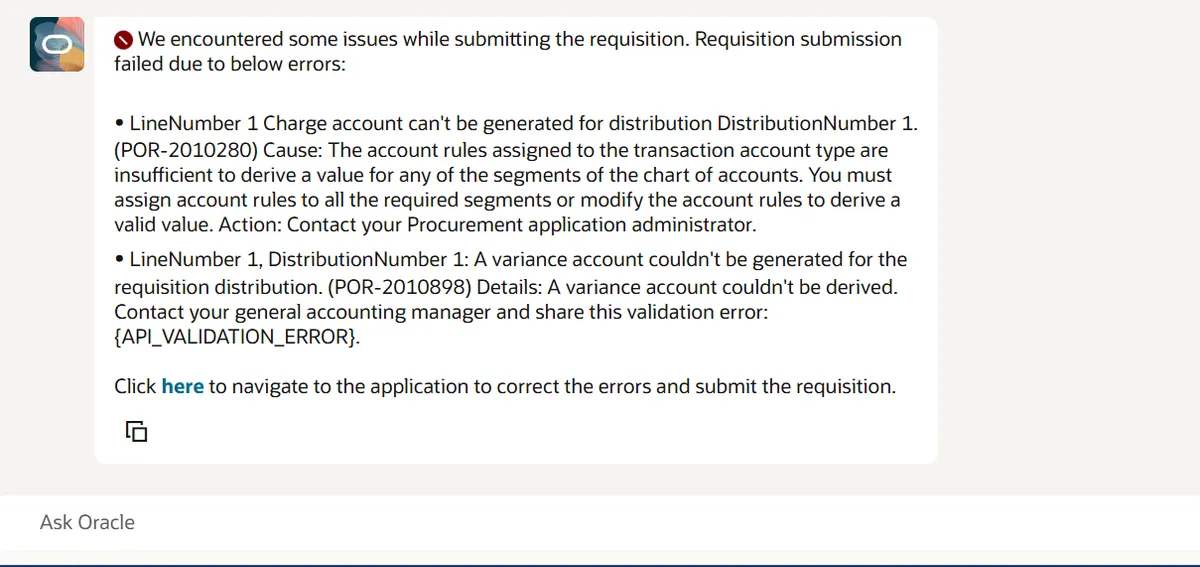This screenshot has width=1200, height=567.
Task: Click the {API_VALIDATION_ERROR} placeholder text
Action: pos(236,338)
